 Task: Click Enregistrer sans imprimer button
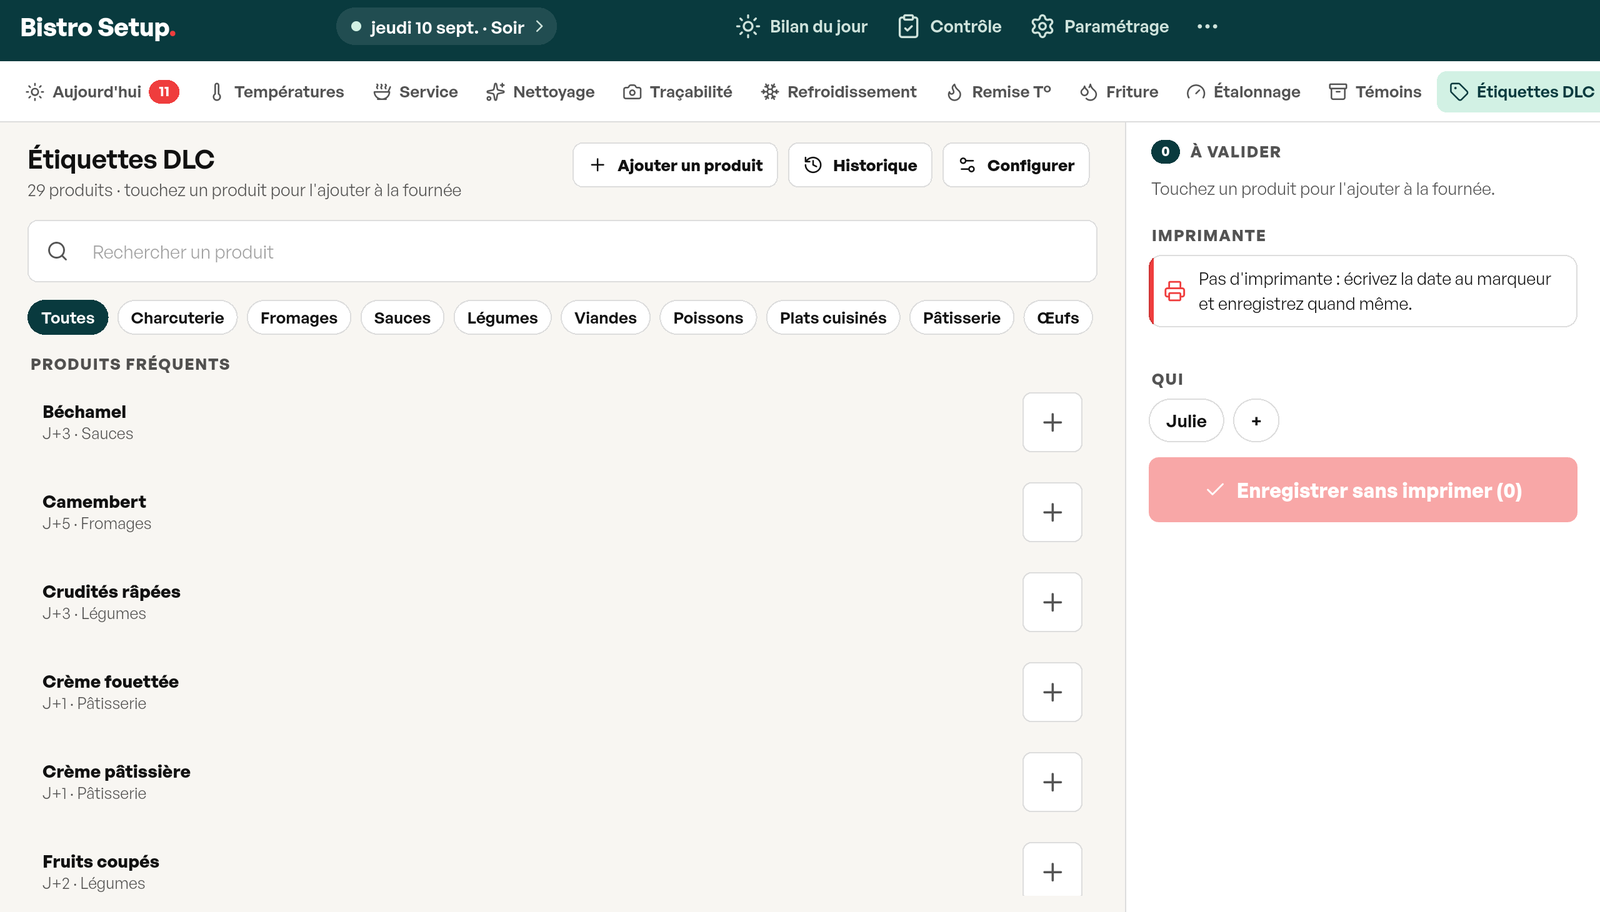click(x=1363, y=490)
